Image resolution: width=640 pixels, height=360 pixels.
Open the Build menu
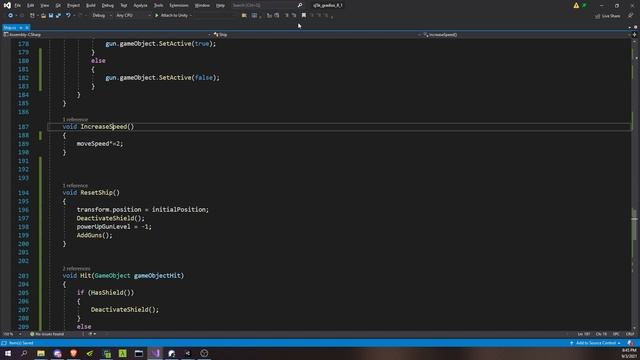point(91,5)
